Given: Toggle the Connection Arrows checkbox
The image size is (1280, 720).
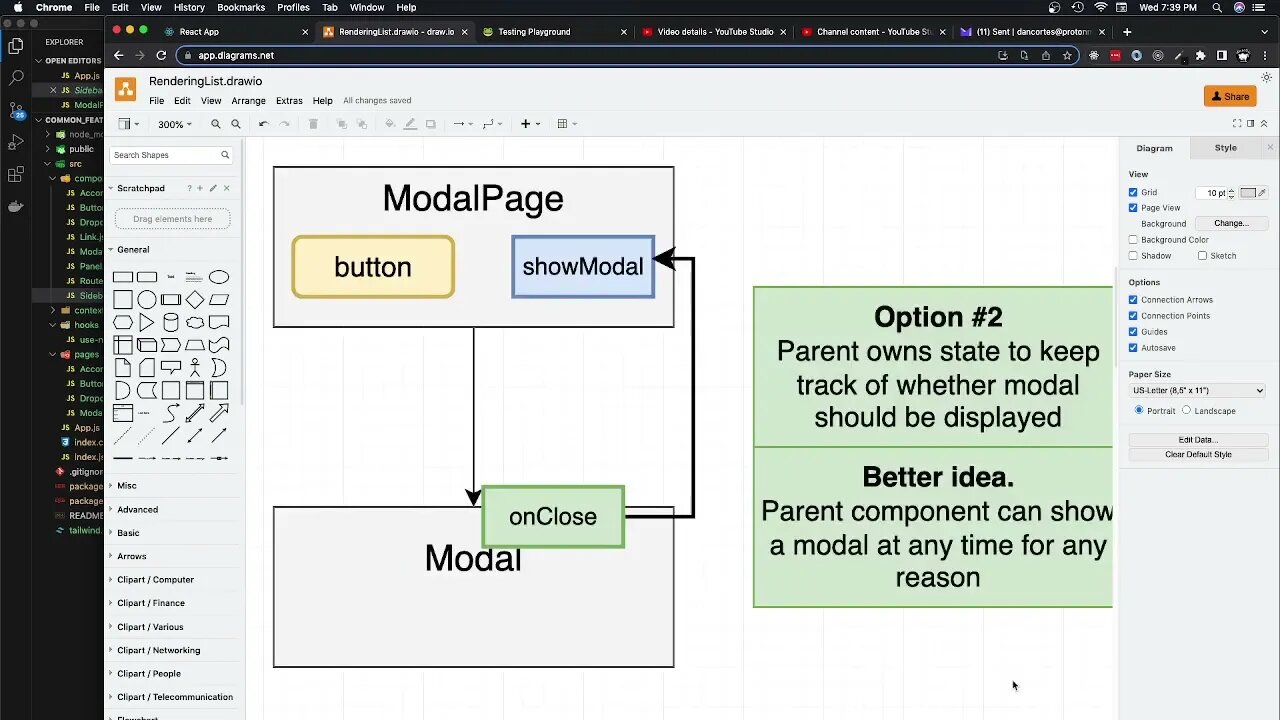Looking at the screenshot, I should pyautogui.click(x=1133, y=300).
